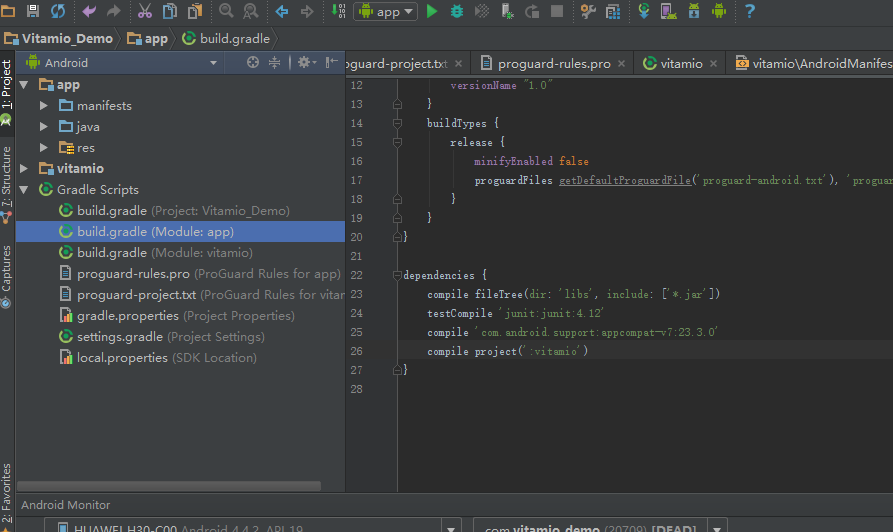Click the Make Project icon

(338, 11)
